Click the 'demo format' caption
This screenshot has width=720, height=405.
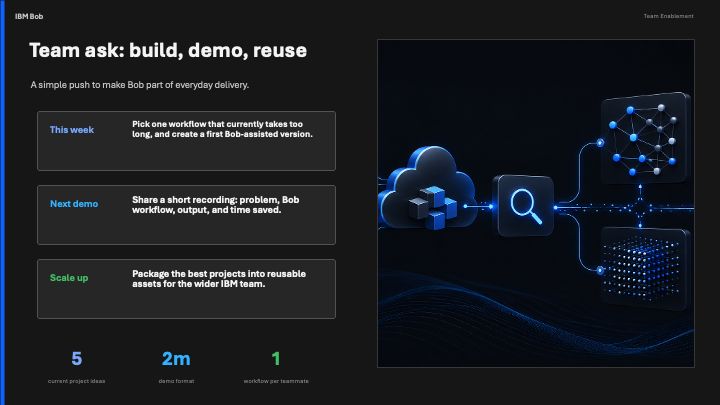pyautogui.click(x=176, y=381)
